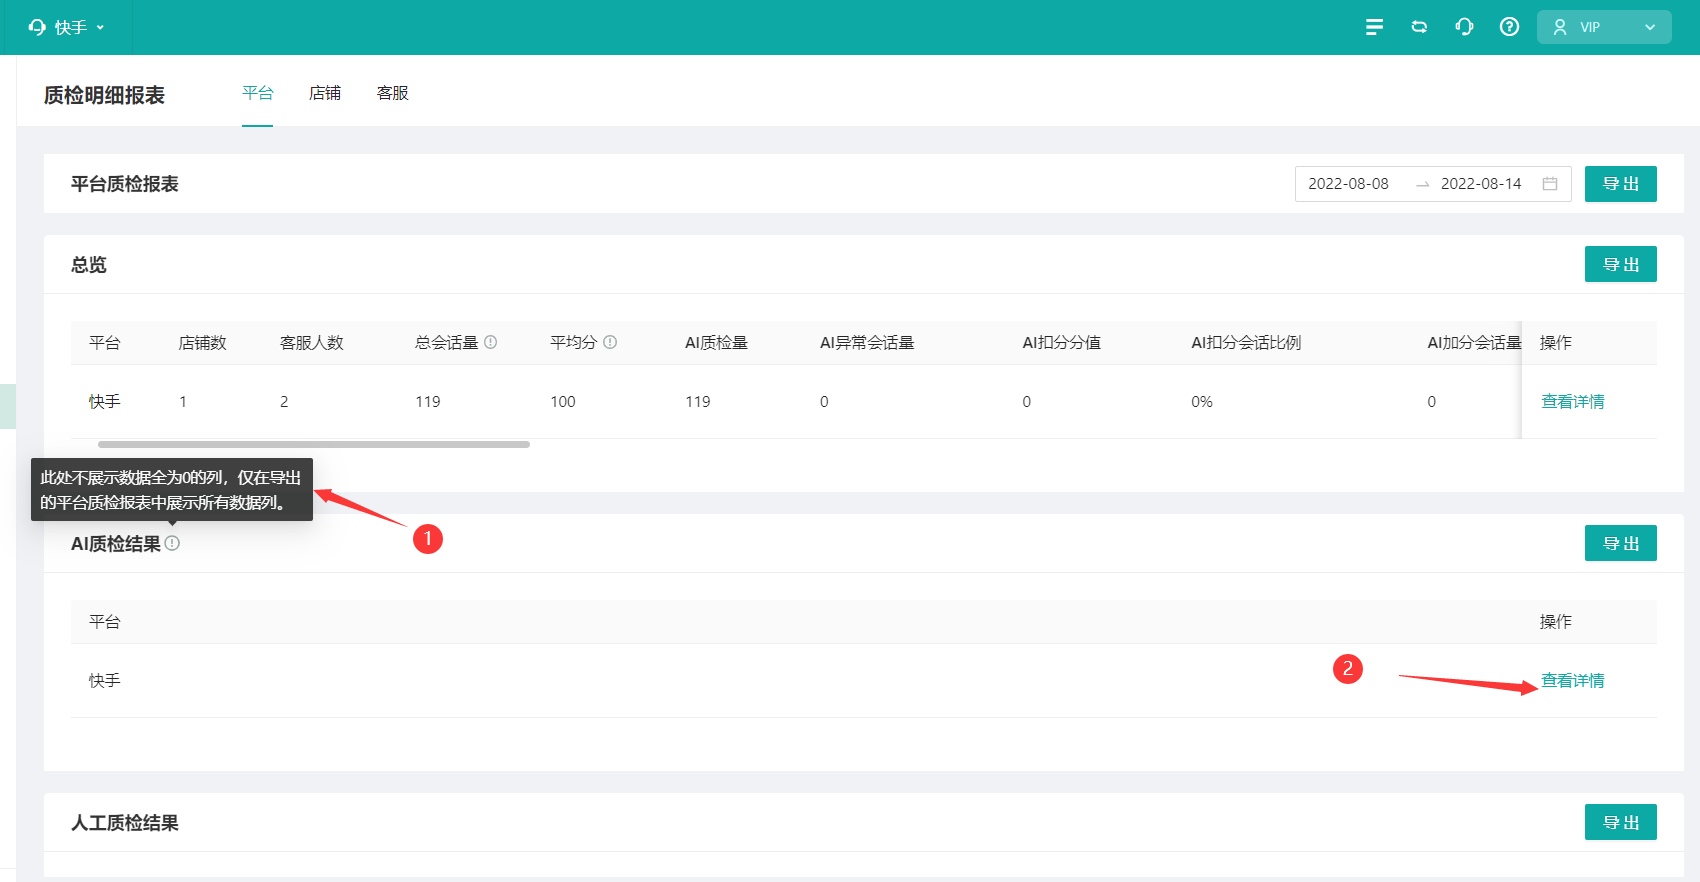The height and width of the screenshot is (882, 1700).
Task: Switch to the 客服 tab
Action: tap(392, 93)
